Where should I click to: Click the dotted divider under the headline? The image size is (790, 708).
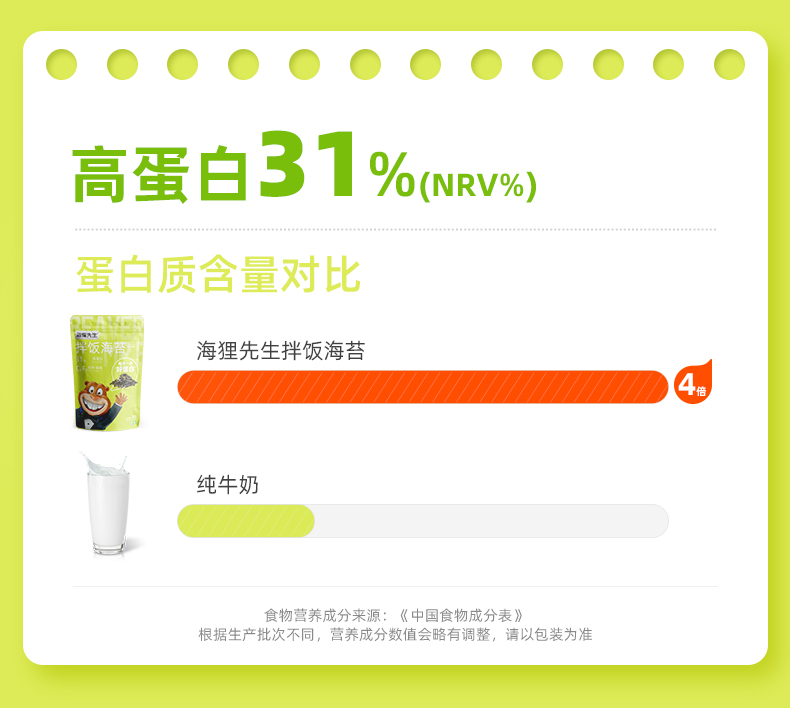395,229
